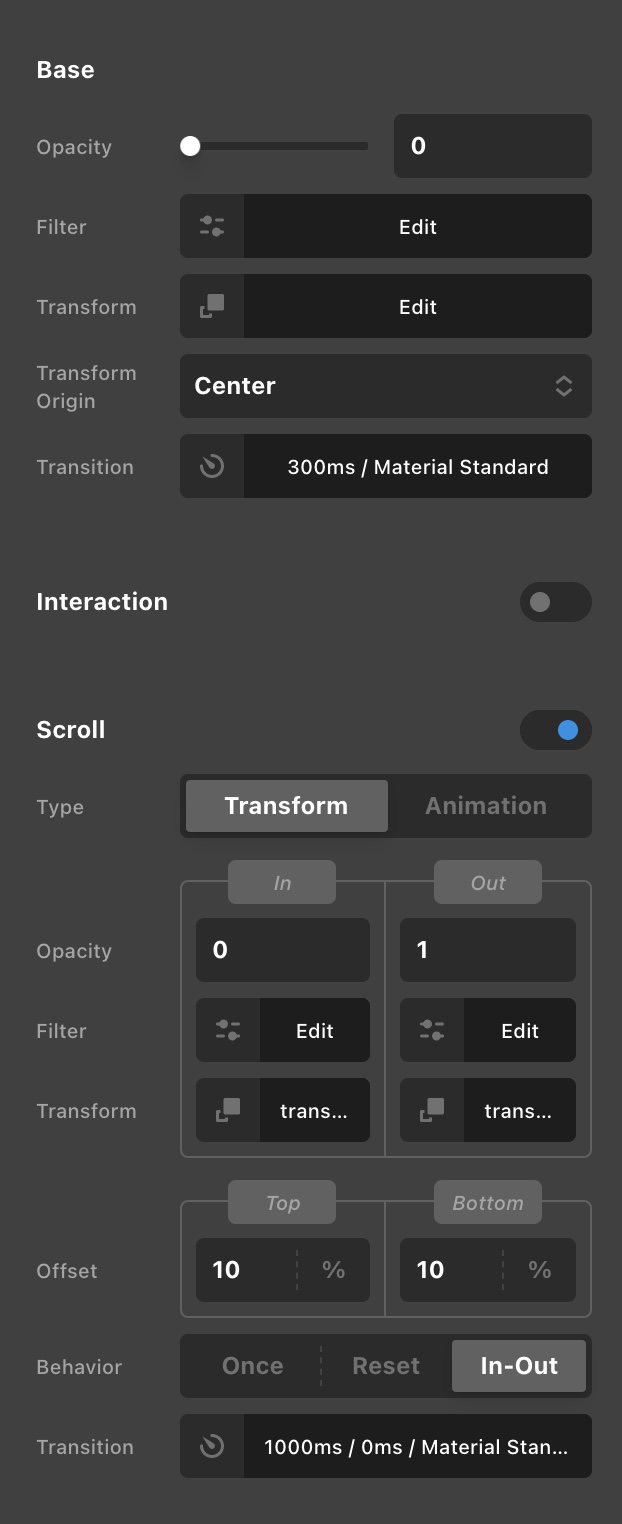Viewport: 622px width, 1524px height.
Task: Open the Top offset percent unit selector
Action: 333,1270
